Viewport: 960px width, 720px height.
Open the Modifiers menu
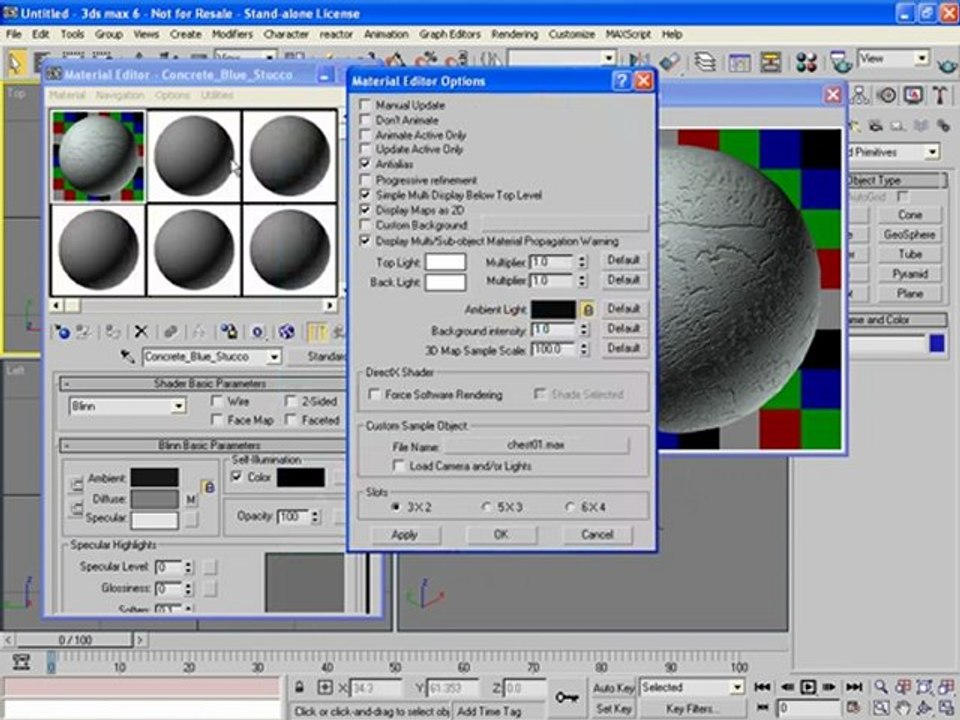point(232,34)
